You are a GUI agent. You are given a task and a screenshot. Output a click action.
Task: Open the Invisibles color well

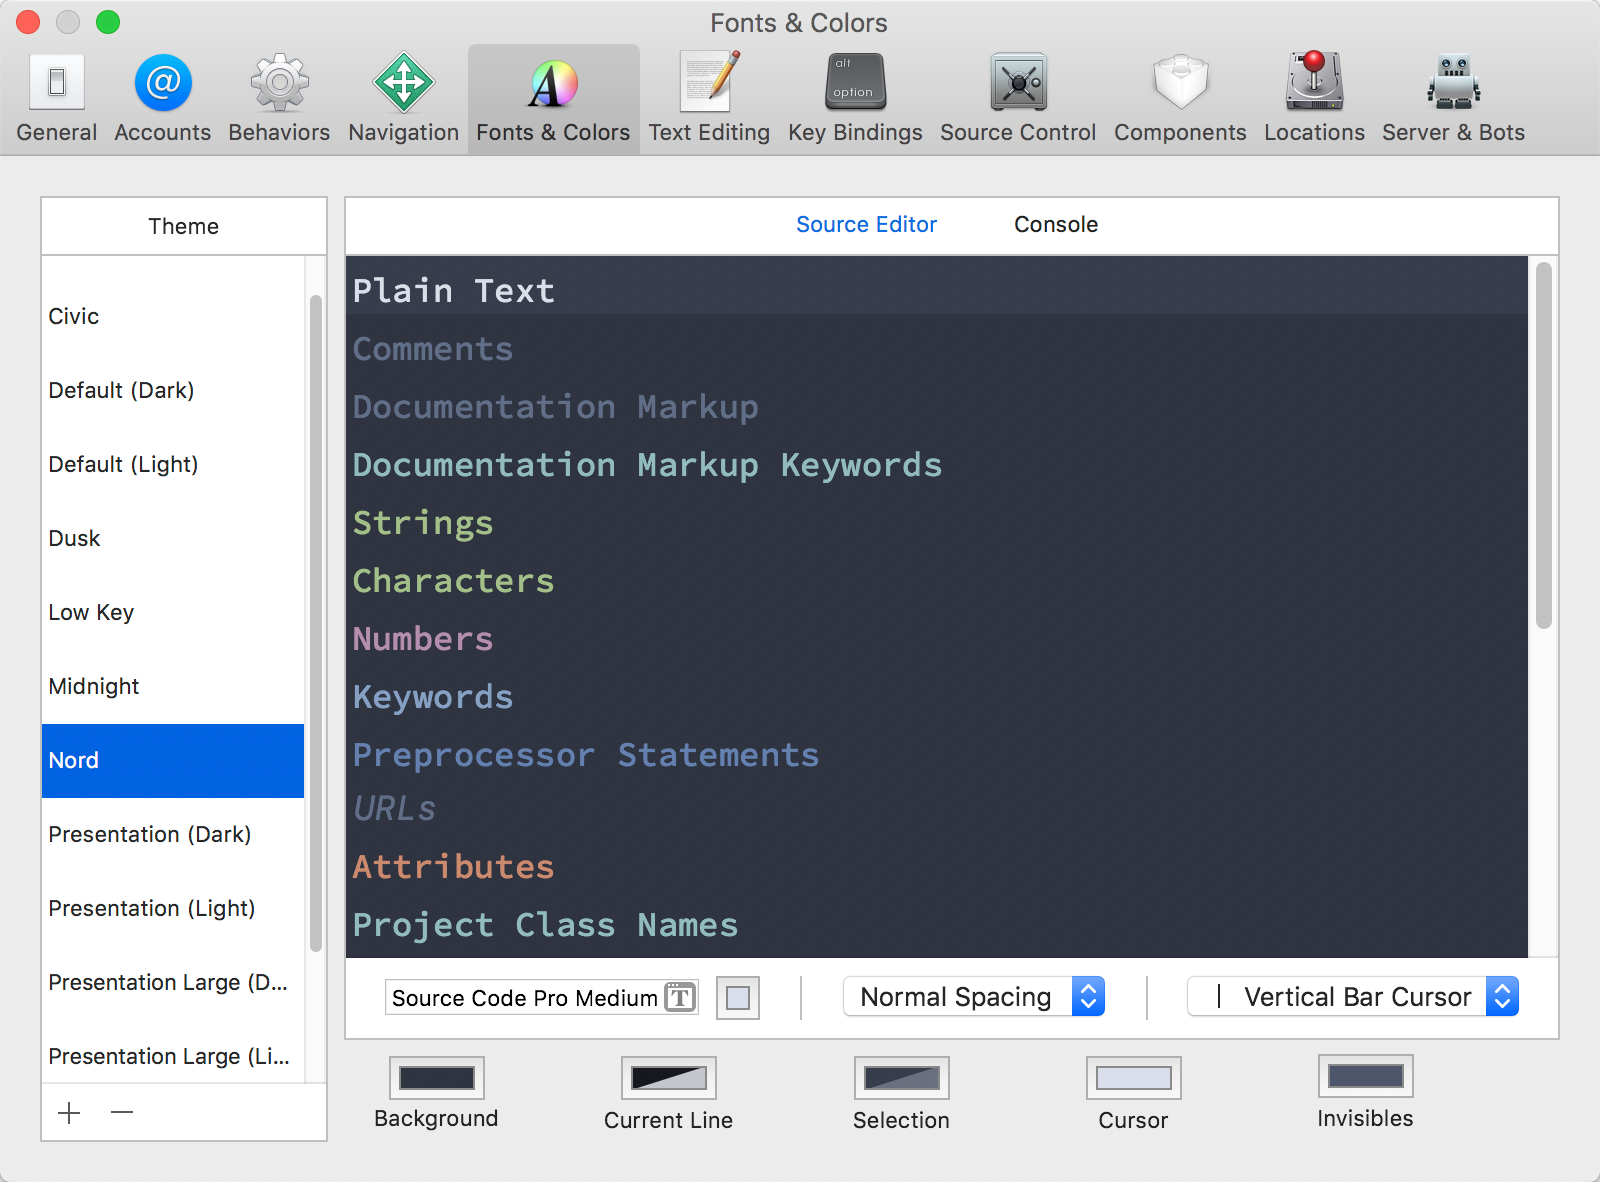click(1366, 1076)
